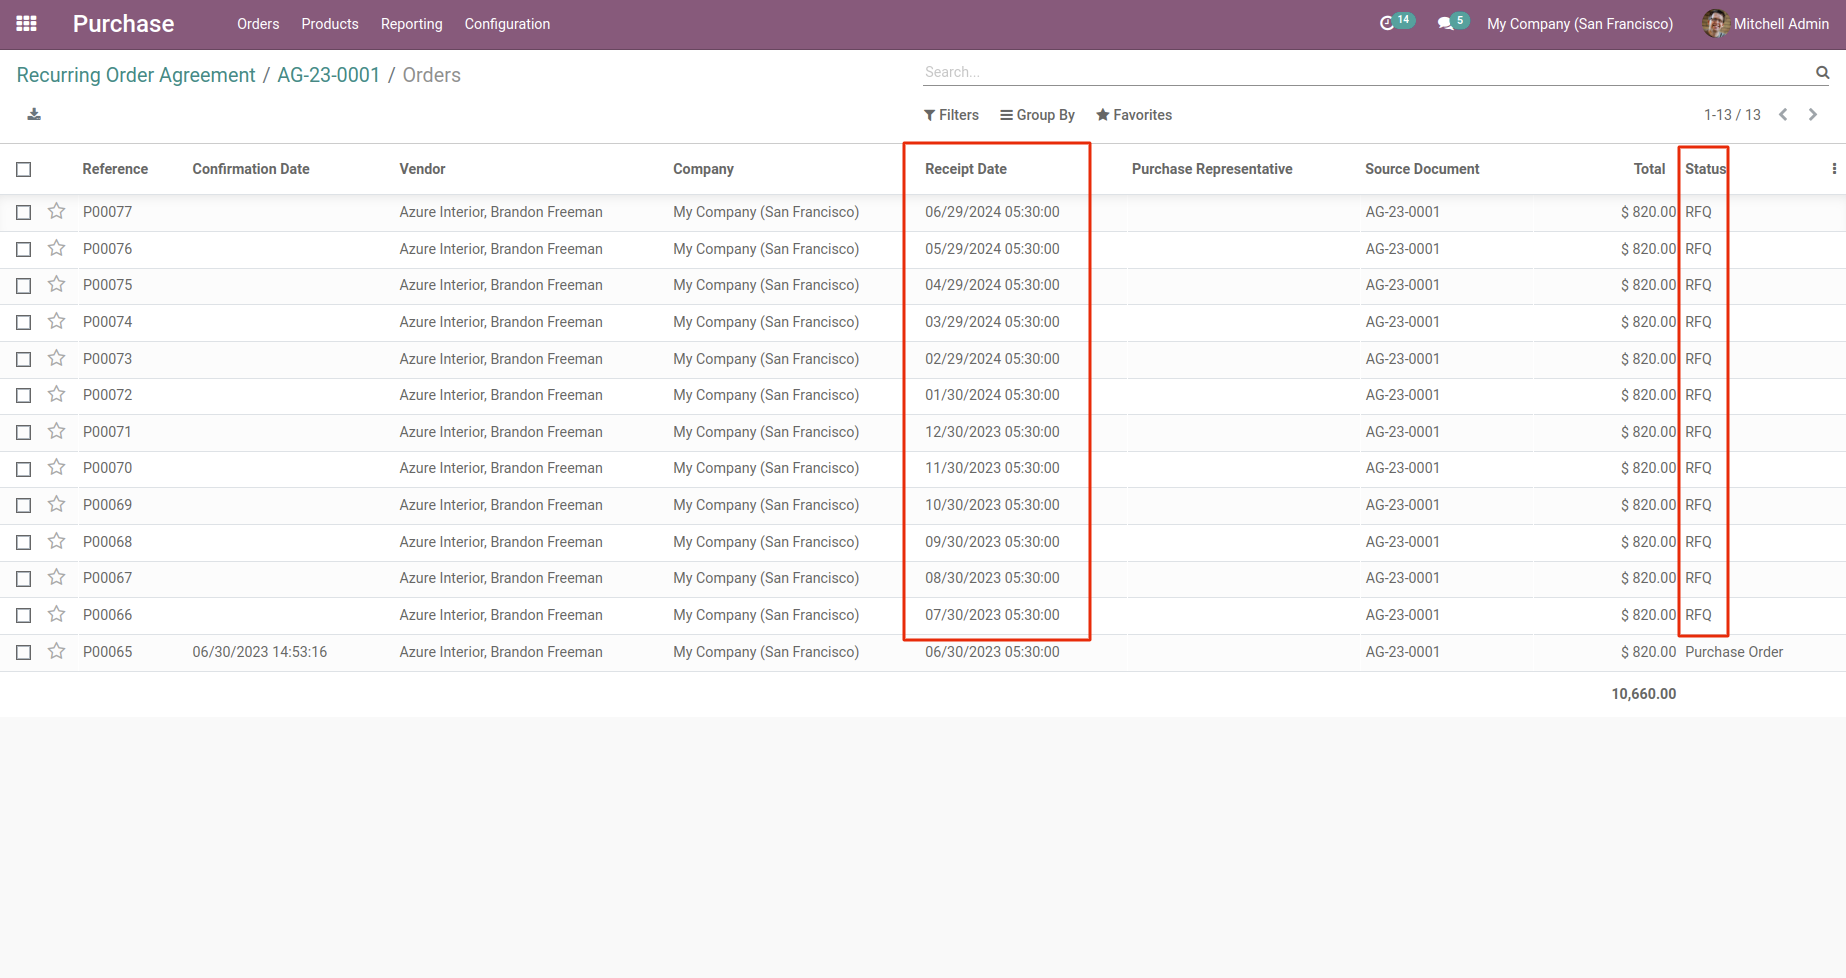1846x978 pixels.
Task: Go back to AG-23-0001 breadcrumb
Action: tap(328, 75)
